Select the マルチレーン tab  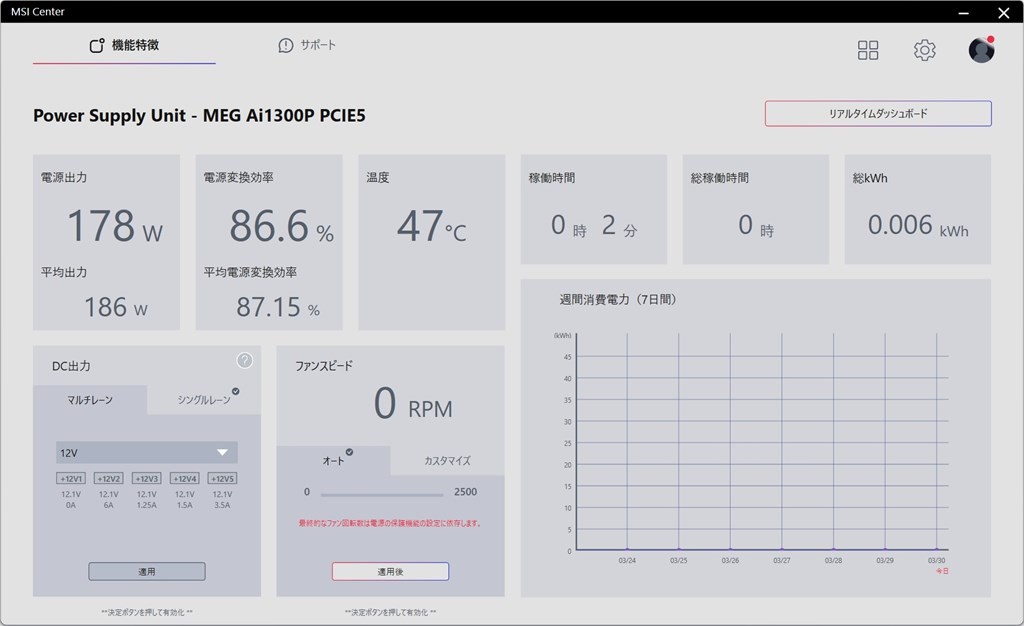click(x=90, y=399)
